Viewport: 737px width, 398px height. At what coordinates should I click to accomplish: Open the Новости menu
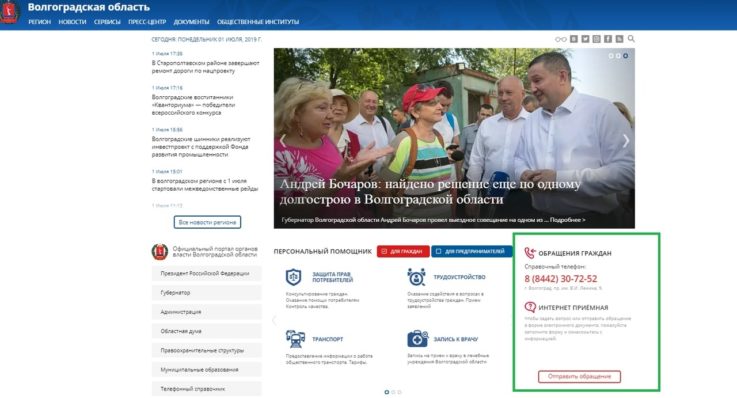point(72,22)
